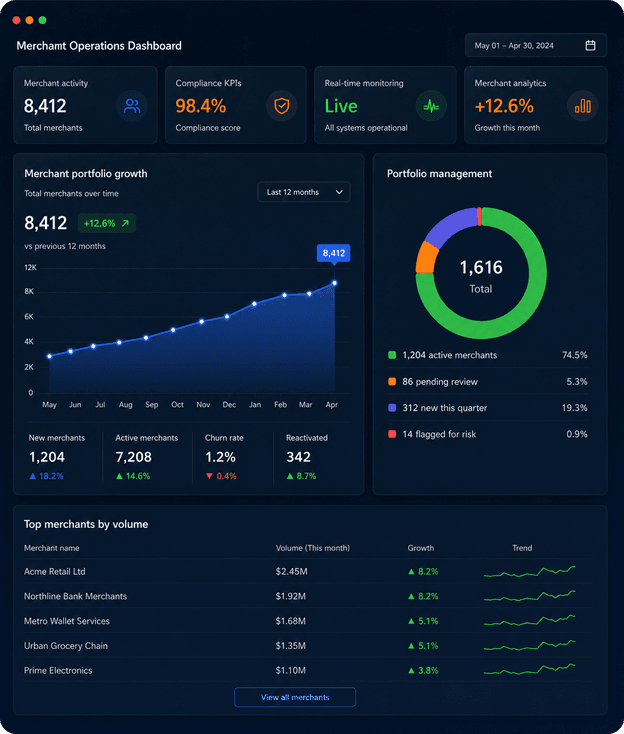This screenshot has width=624, height=734.
Task: Open the calendar icon in date range
Action: point(590,45)
